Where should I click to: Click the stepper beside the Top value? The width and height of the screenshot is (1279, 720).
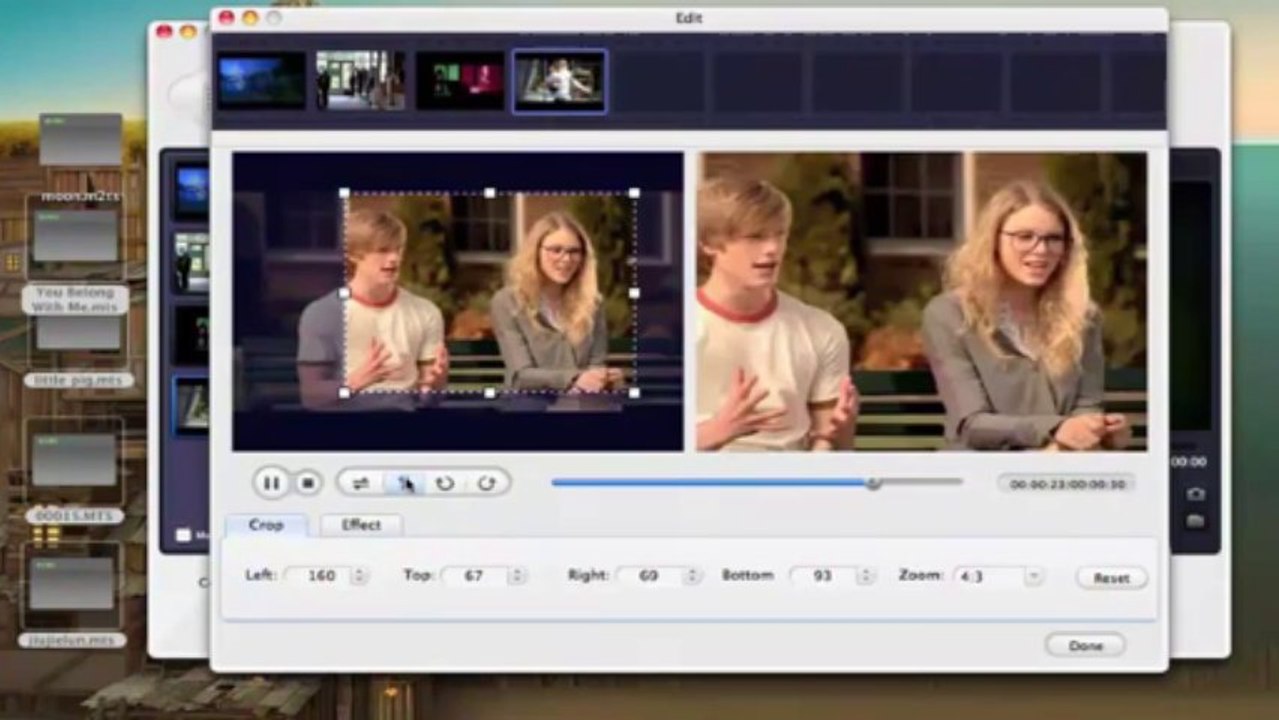tap(517, 576)
